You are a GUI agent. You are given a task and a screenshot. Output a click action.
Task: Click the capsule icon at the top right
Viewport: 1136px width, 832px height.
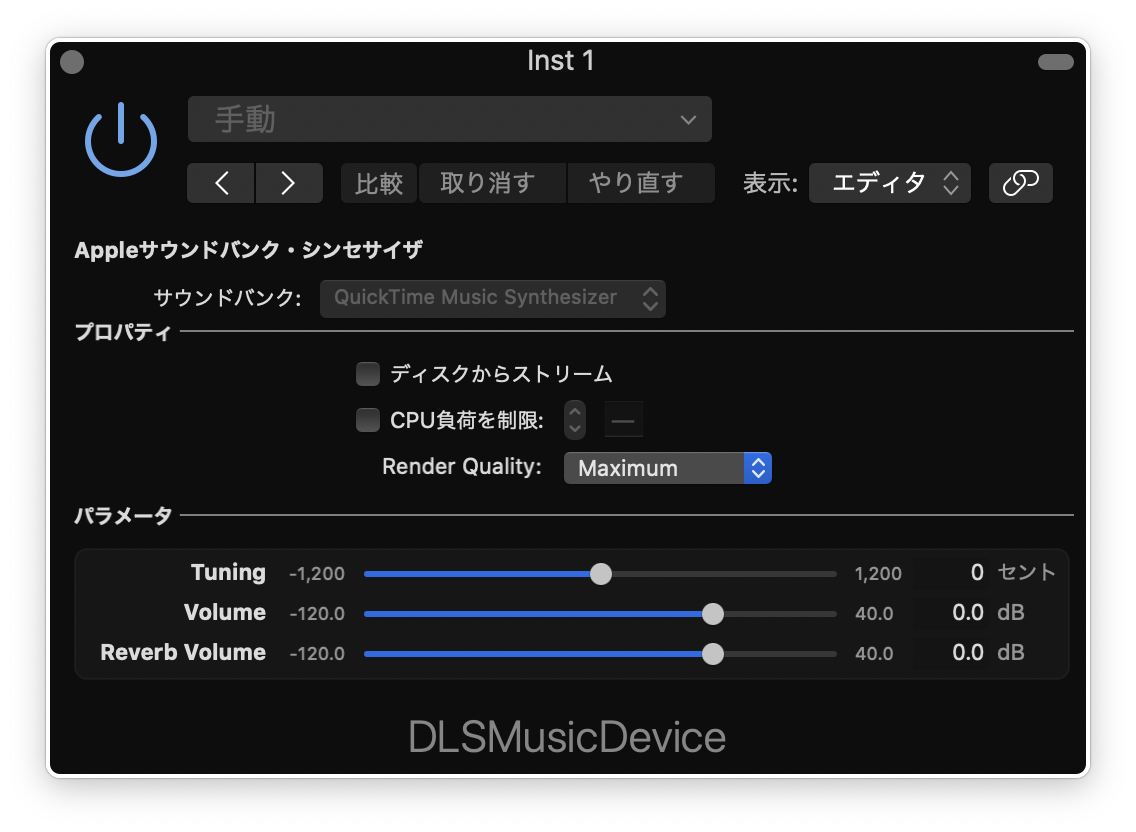[1055, 61]
